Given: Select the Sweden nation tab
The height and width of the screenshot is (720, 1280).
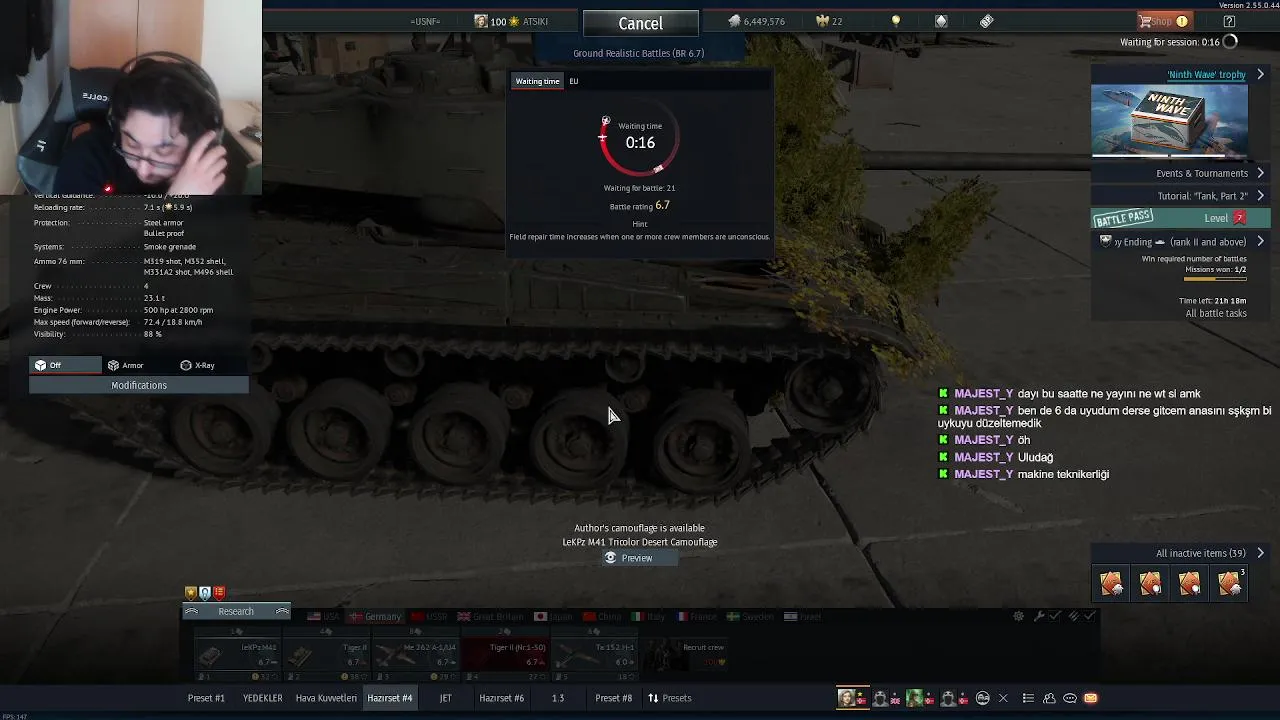Looking at the screenshot, I should point(750,616).
